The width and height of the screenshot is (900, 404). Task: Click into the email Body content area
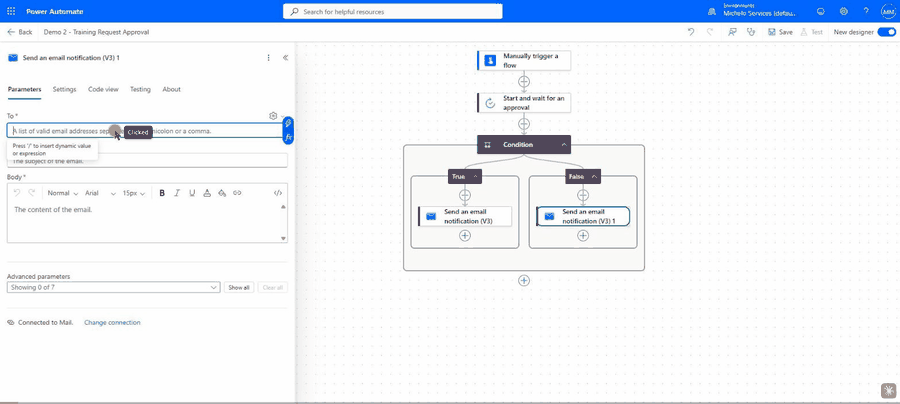tap(143, 221)
